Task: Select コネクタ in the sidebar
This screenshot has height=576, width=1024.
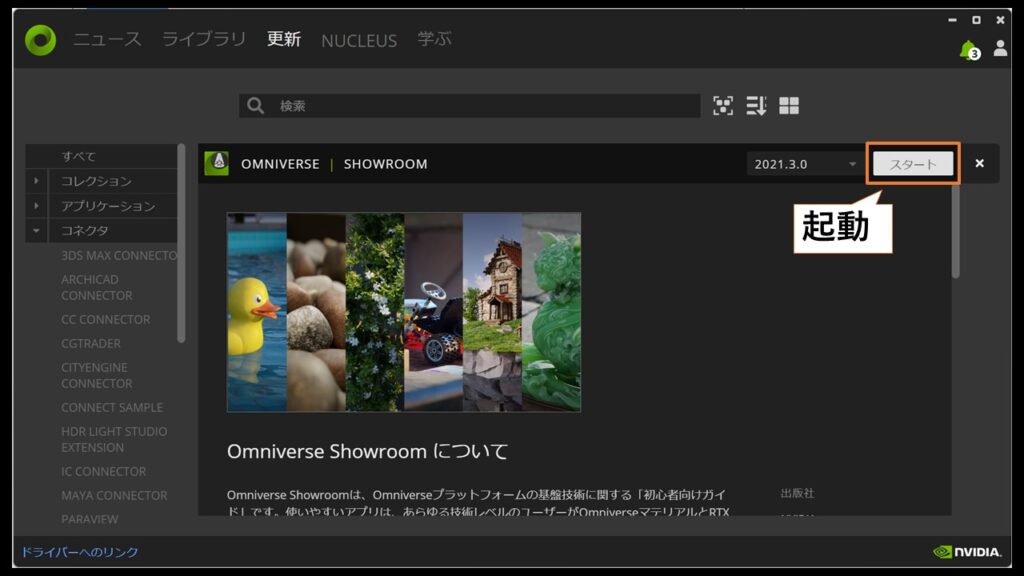Action: pyautogui.click(x=85, y=231)
